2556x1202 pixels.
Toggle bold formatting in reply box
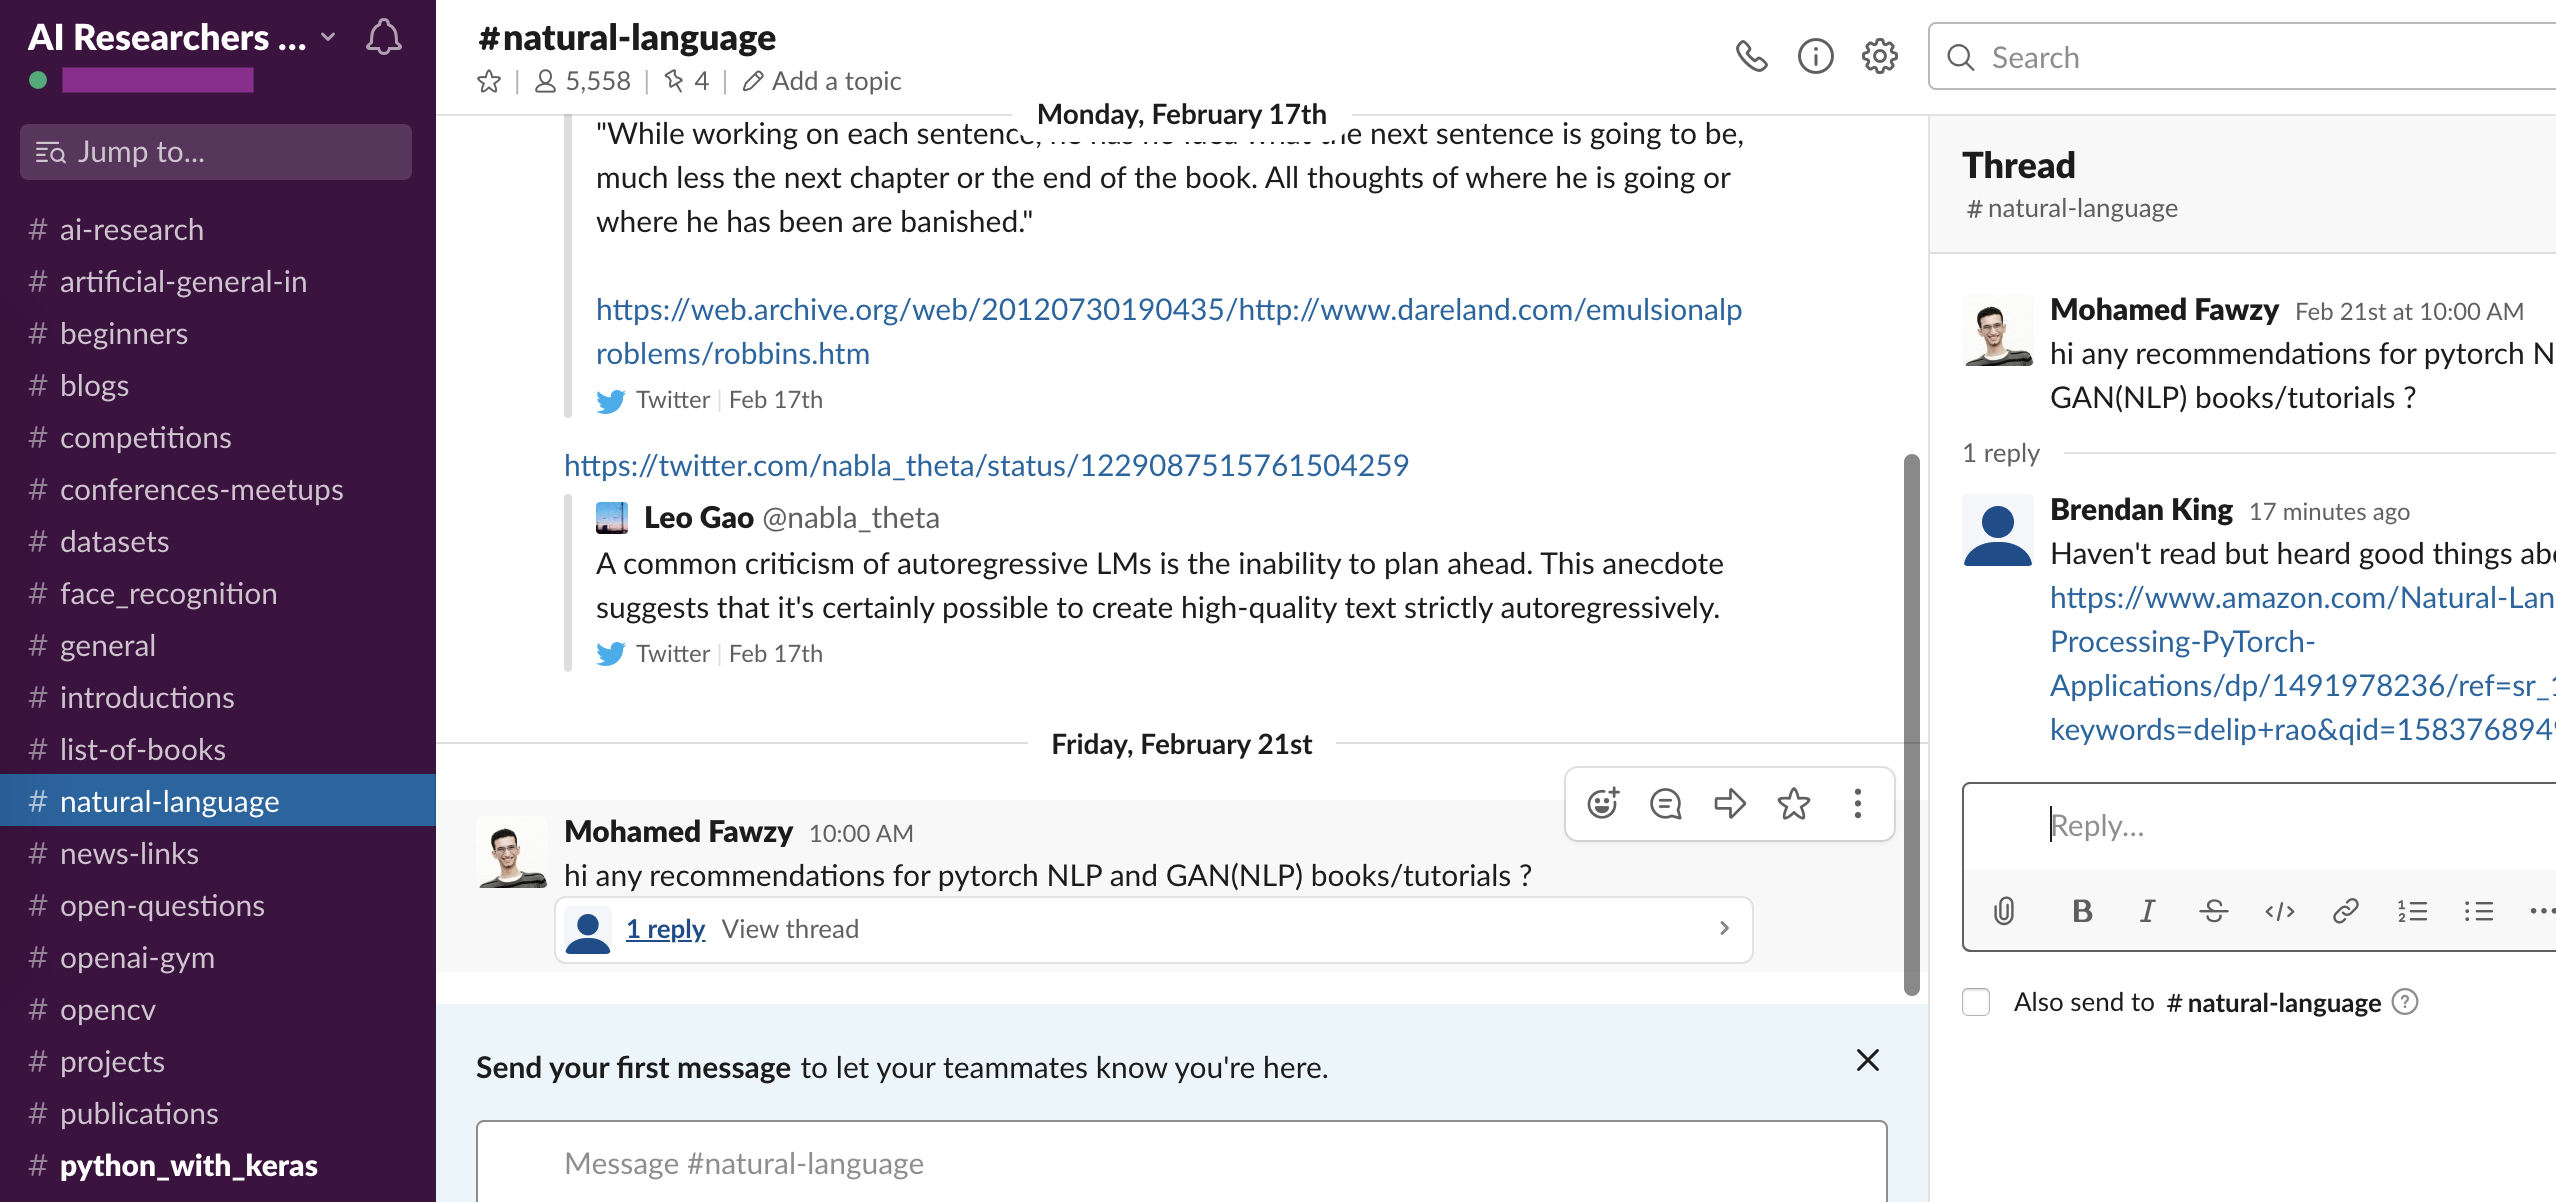click(x=2082, y=910)
